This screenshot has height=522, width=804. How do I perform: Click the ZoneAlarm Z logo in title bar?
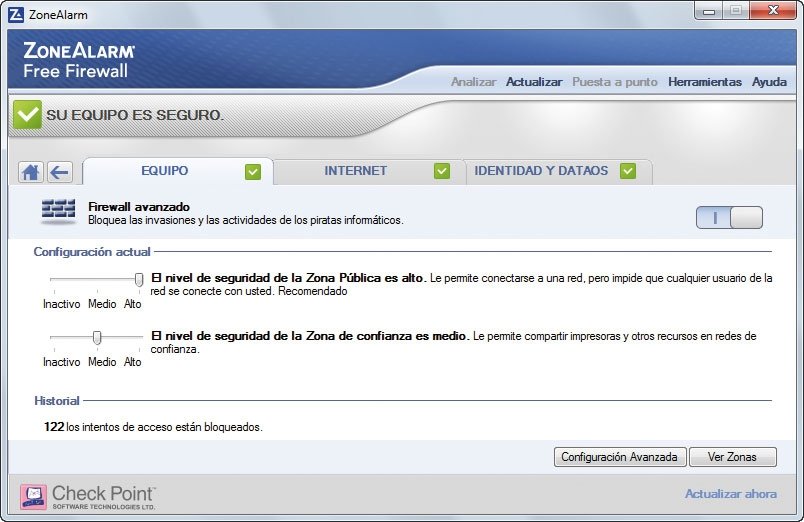(x=16, y=15)
